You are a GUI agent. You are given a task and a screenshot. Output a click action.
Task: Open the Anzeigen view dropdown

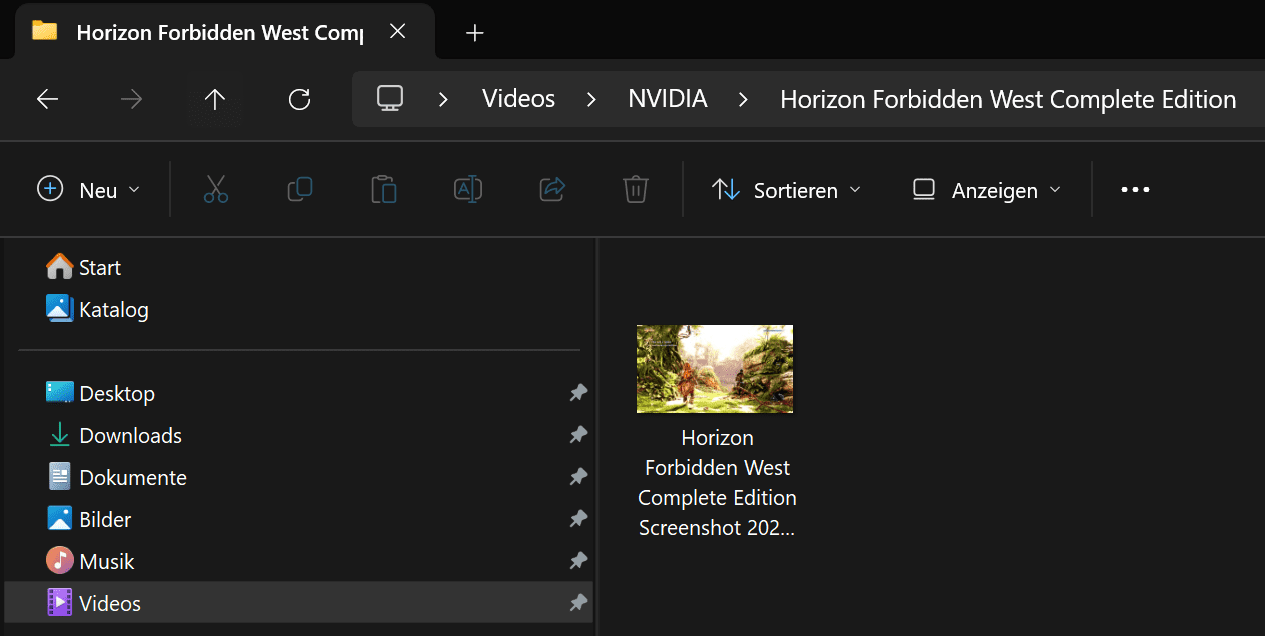[x=987, y=189]
